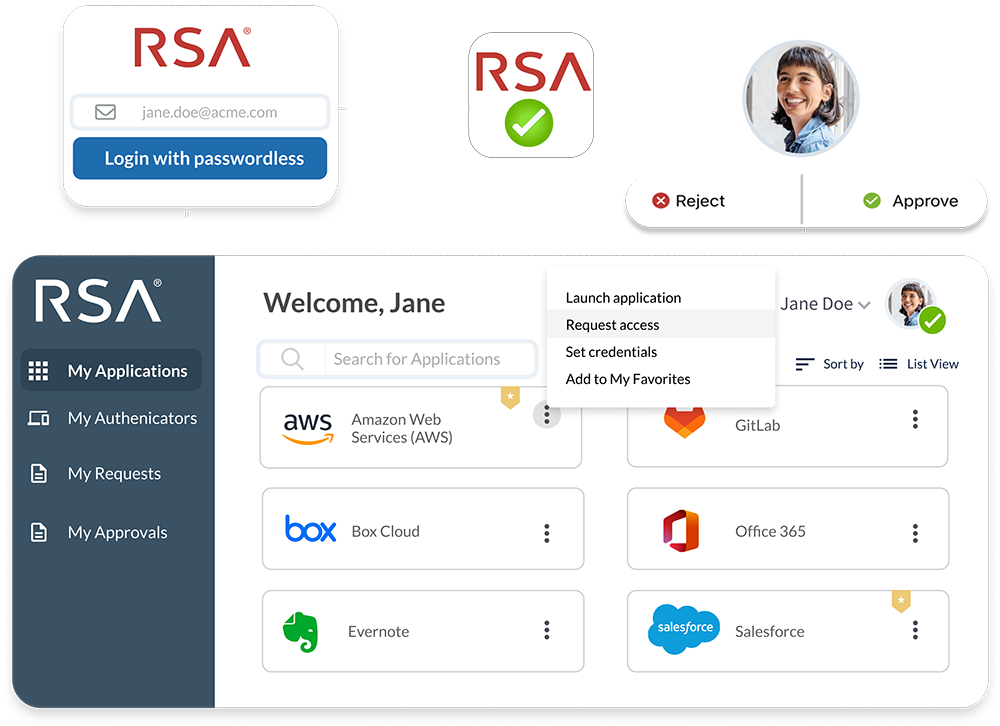
Task: Click the Amazon Web Services (AWS) label
Action: pos(402,428)
